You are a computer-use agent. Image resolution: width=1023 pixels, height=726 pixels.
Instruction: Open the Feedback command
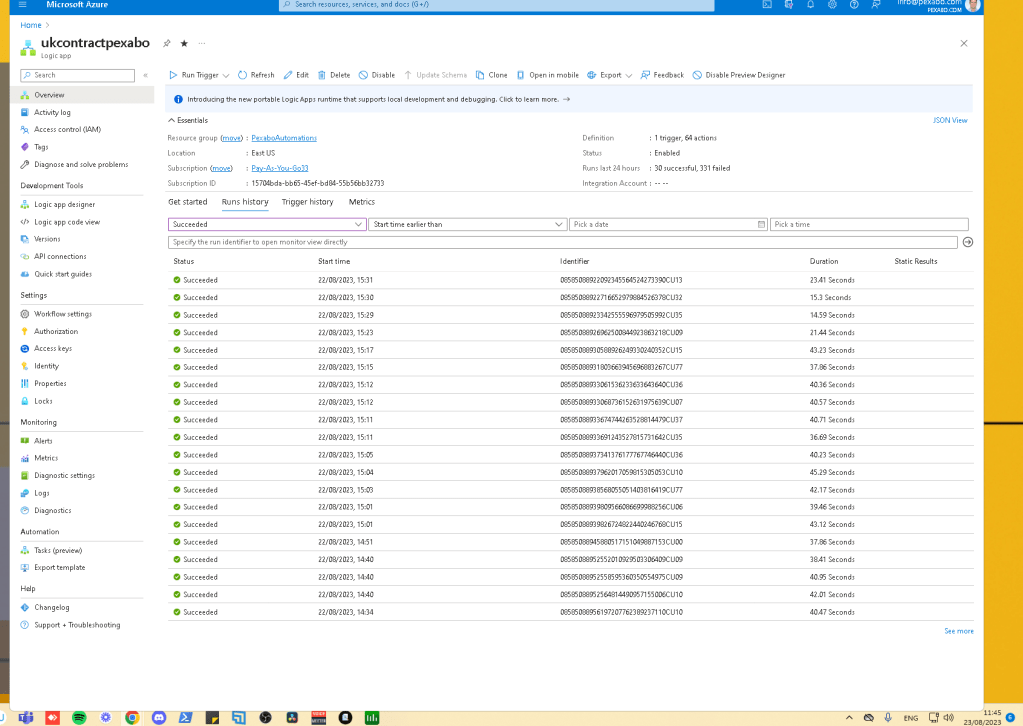coord(662,75)
